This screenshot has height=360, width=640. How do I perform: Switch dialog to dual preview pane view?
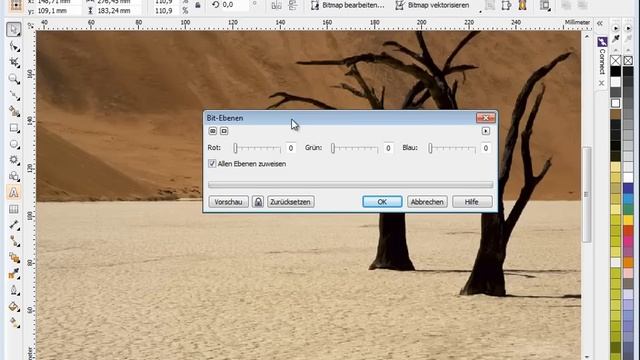213,131
